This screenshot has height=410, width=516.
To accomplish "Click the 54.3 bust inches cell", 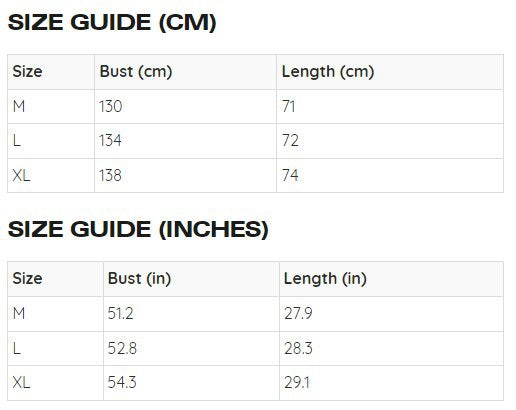I will coord(191,383).
